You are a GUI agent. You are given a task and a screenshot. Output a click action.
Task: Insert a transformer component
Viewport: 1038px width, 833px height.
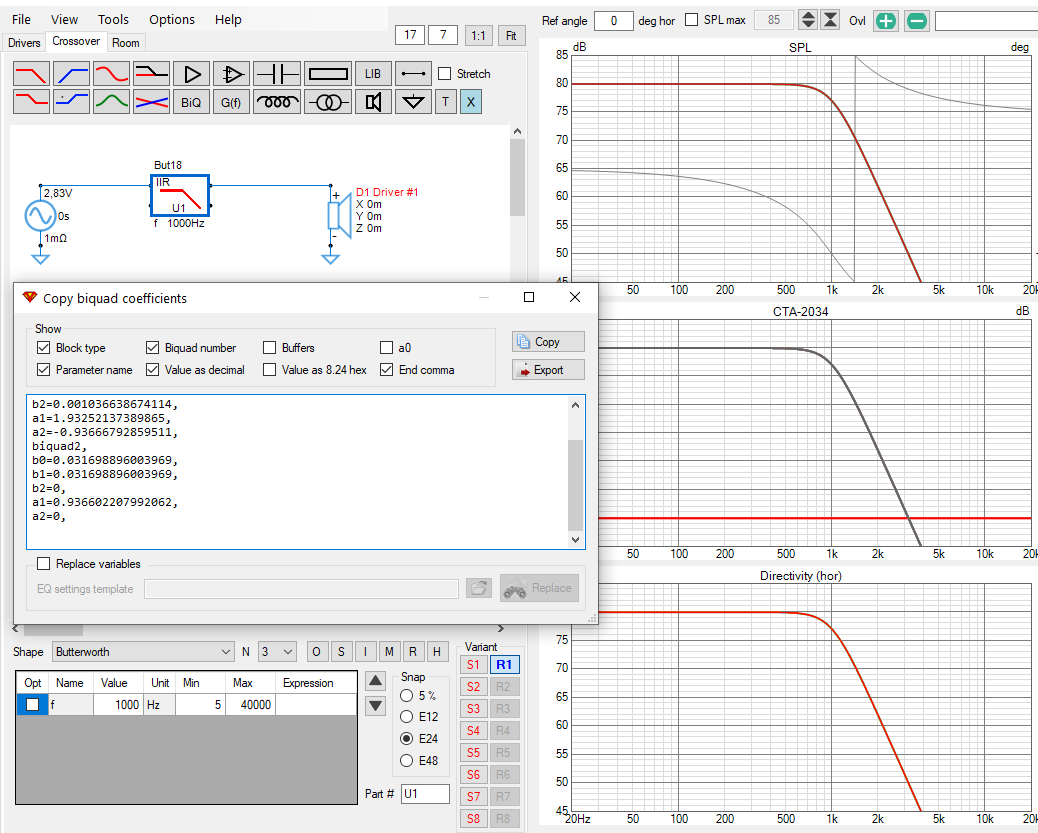click(328, 102)
